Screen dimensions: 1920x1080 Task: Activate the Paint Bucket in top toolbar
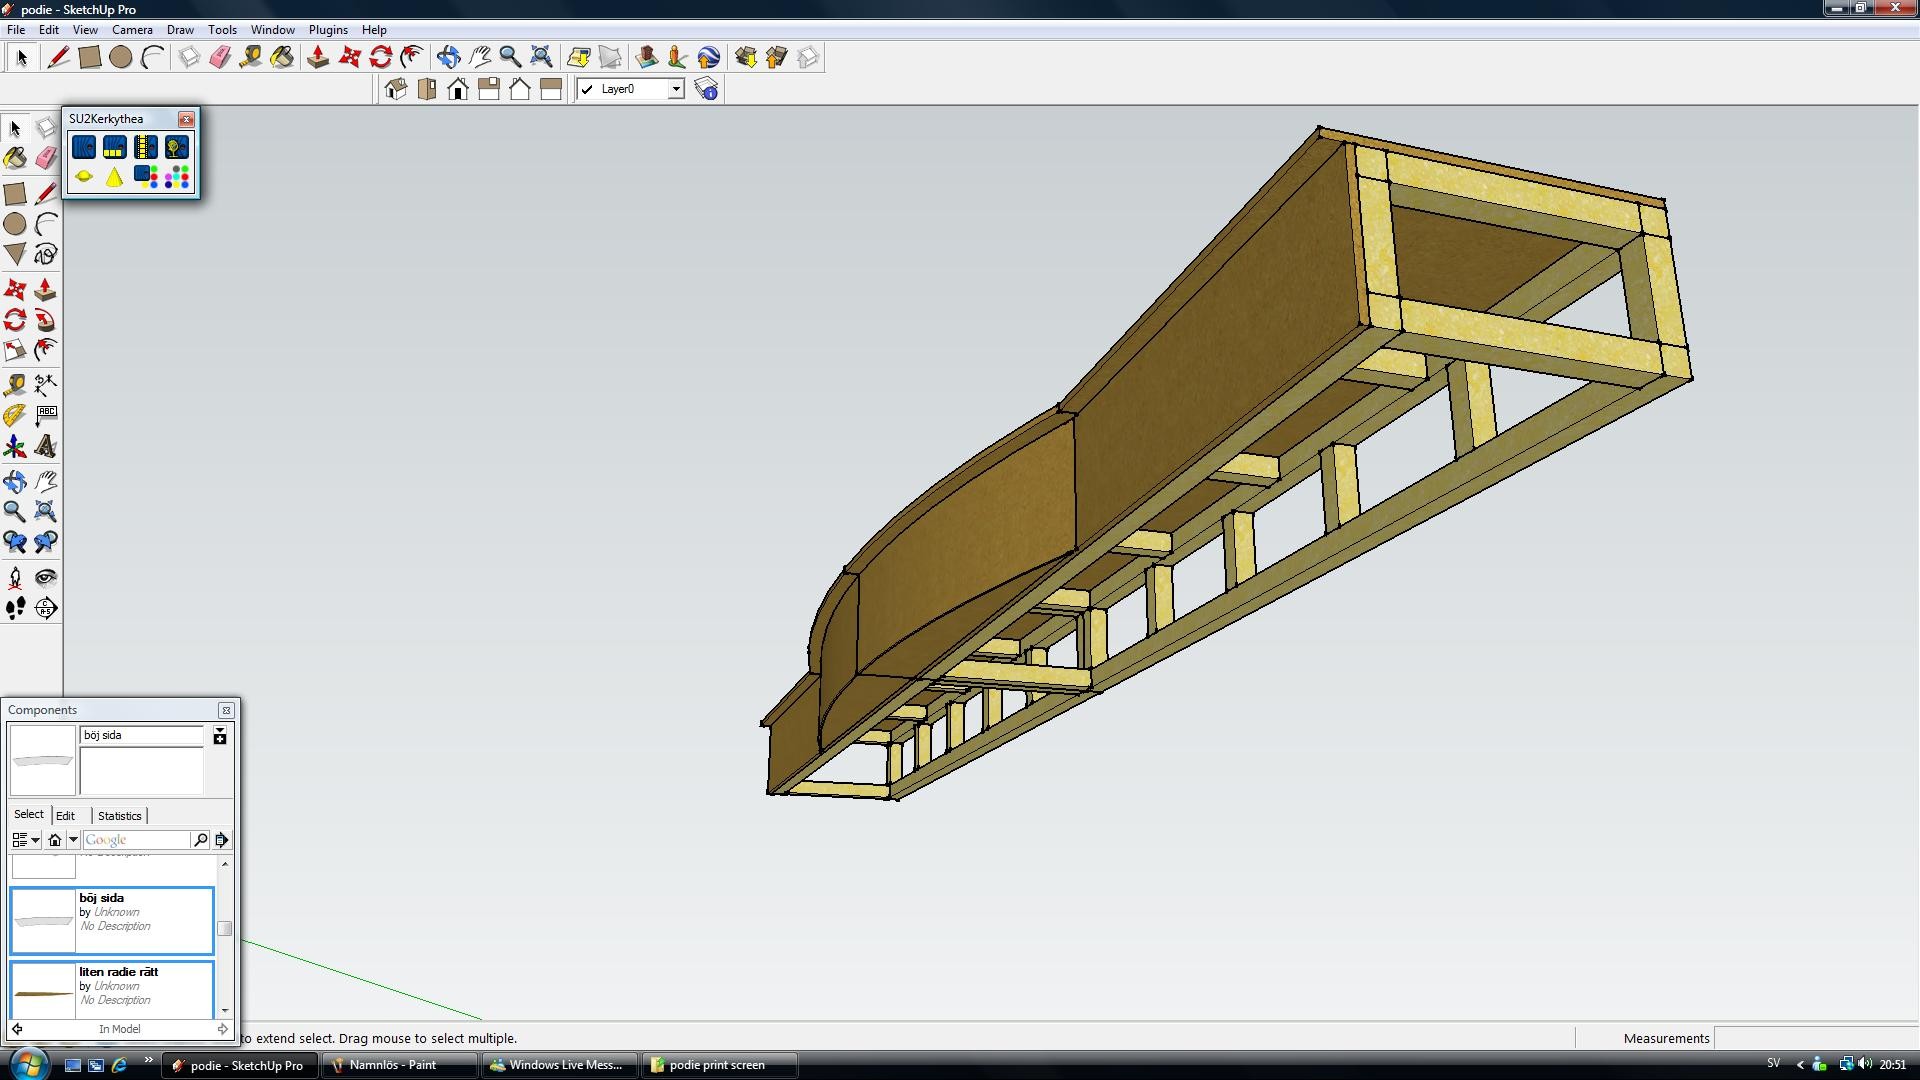(x=282, y=57)
